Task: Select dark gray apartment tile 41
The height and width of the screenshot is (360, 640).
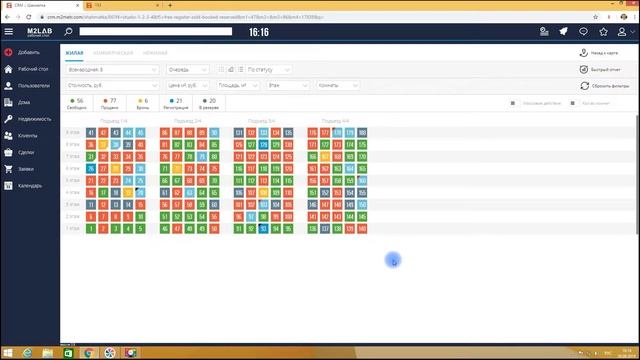Action: (x=91, y=133)
